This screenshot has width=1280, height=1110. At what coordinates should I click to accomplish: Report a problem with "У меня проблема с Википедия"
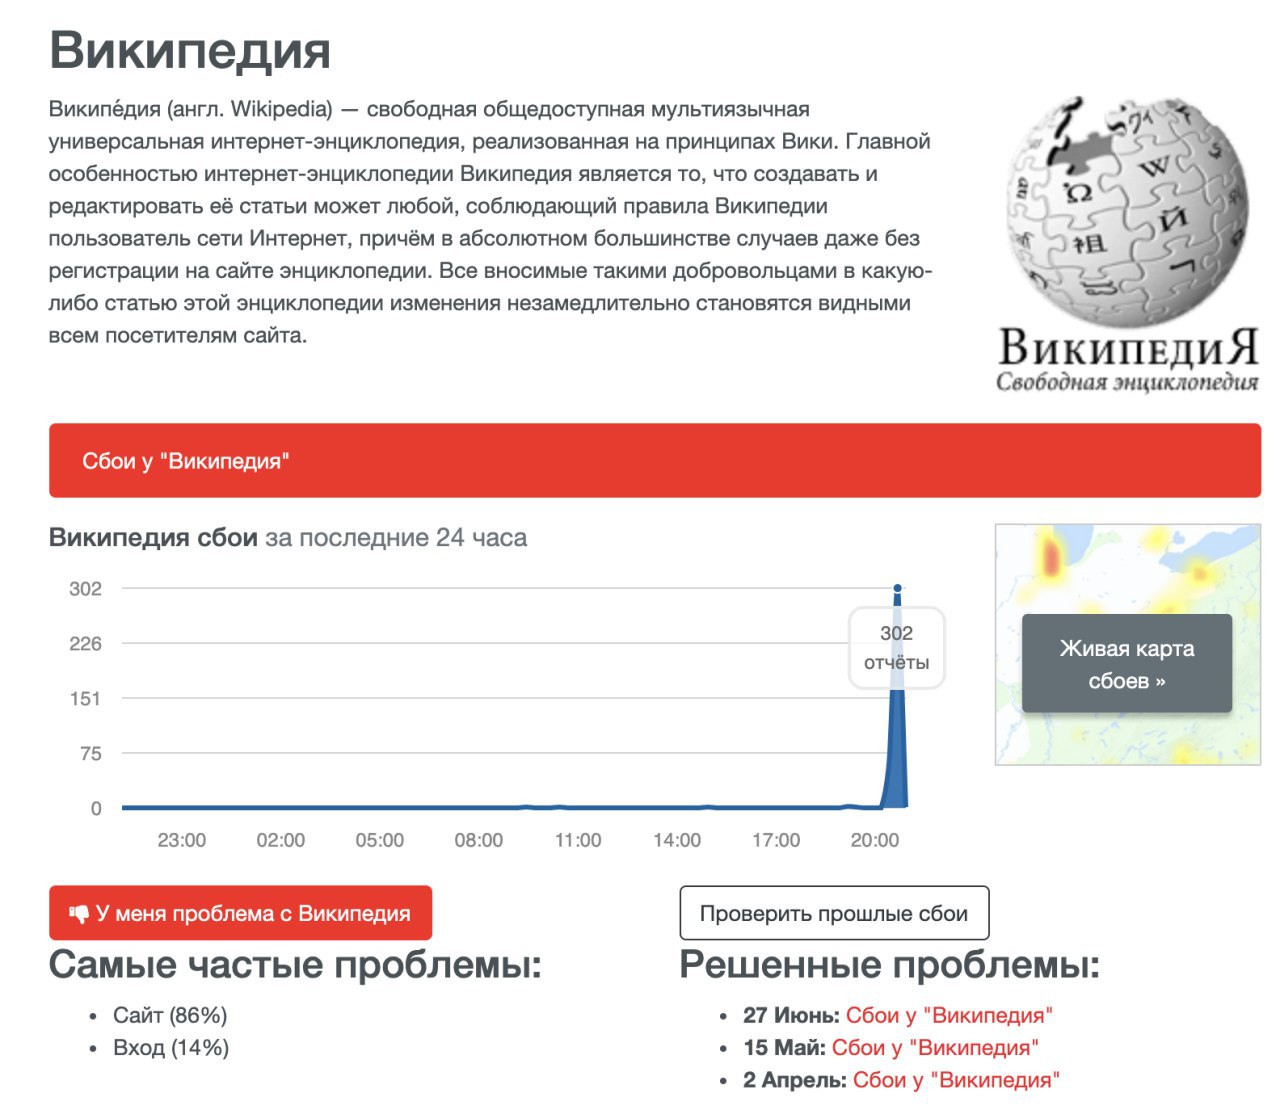coord(240,913)
